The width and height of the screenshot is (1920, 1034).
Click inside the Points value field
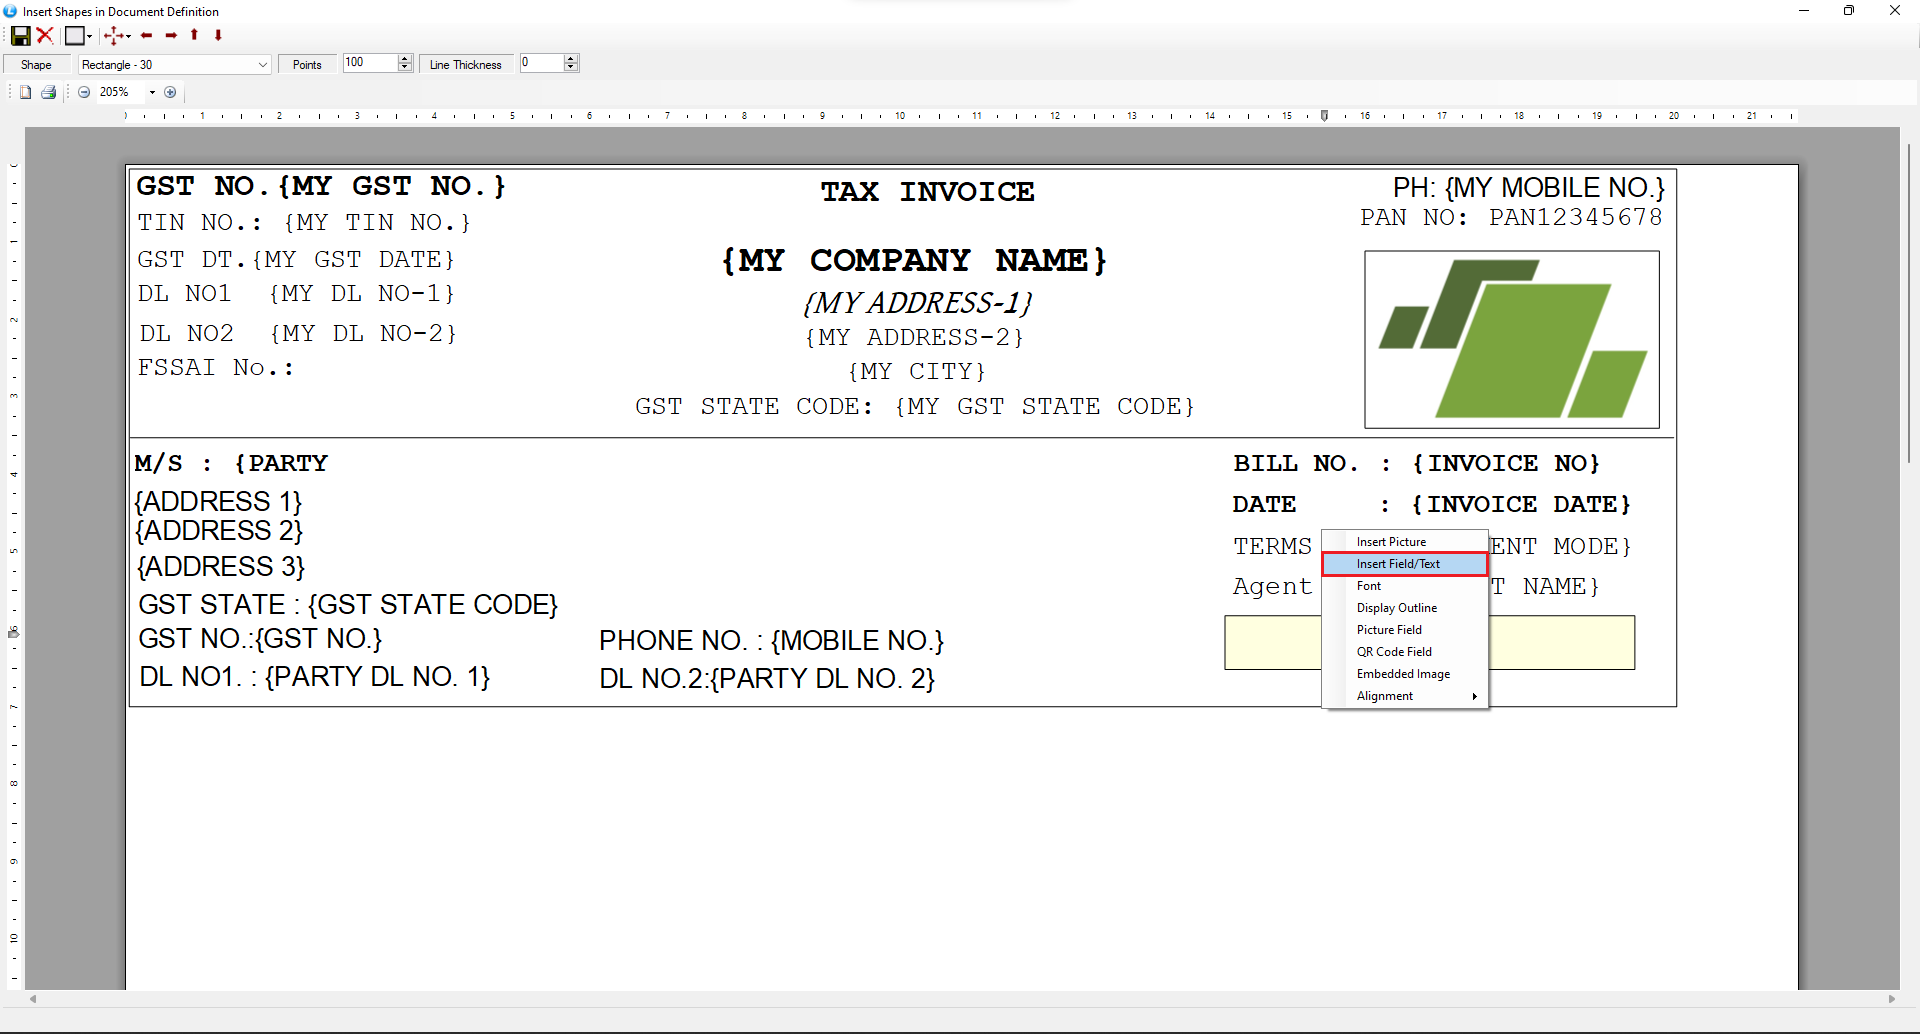point(369,63)
